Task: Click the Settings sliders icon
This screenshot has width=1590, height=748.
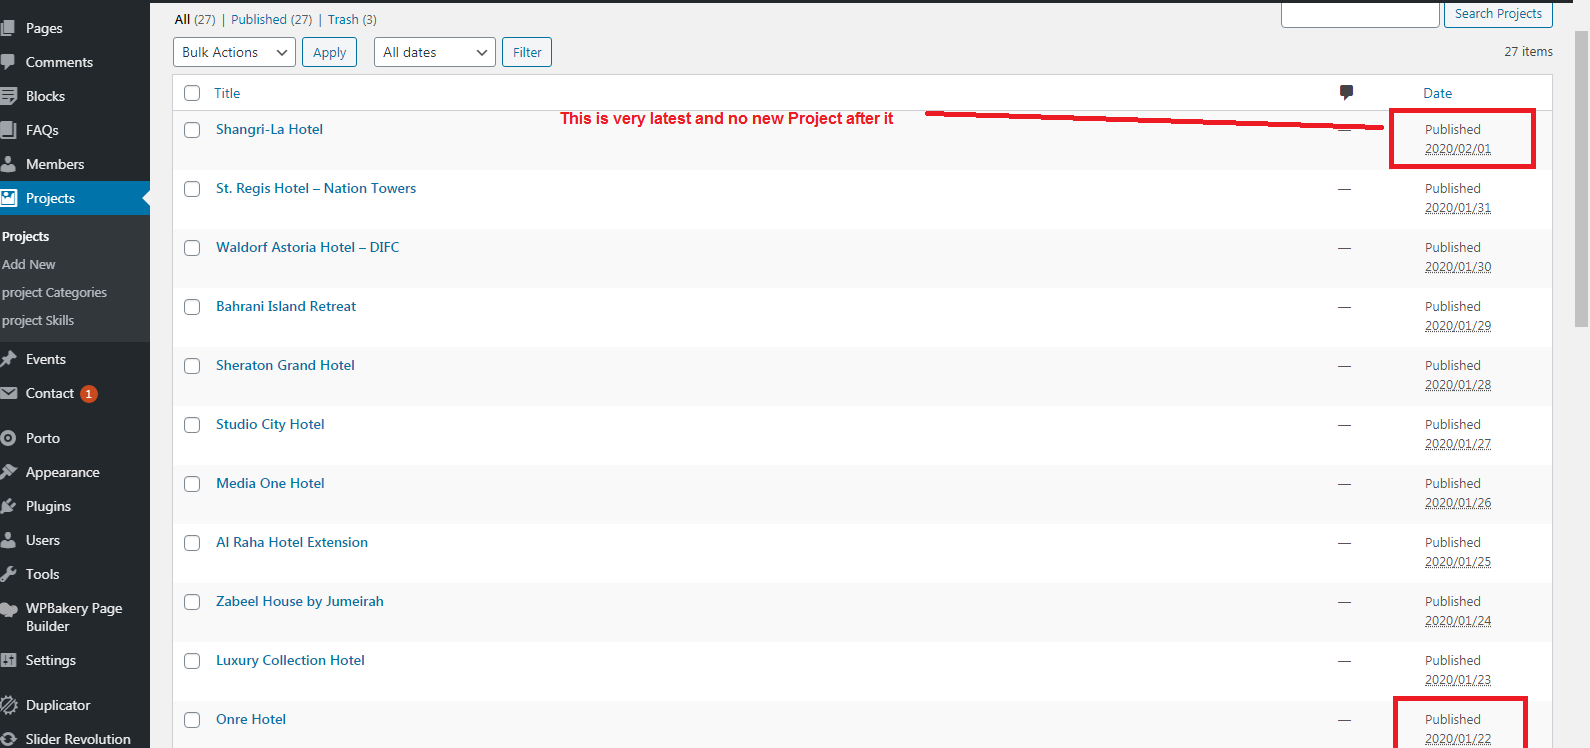Action: (x=9, y=660)
